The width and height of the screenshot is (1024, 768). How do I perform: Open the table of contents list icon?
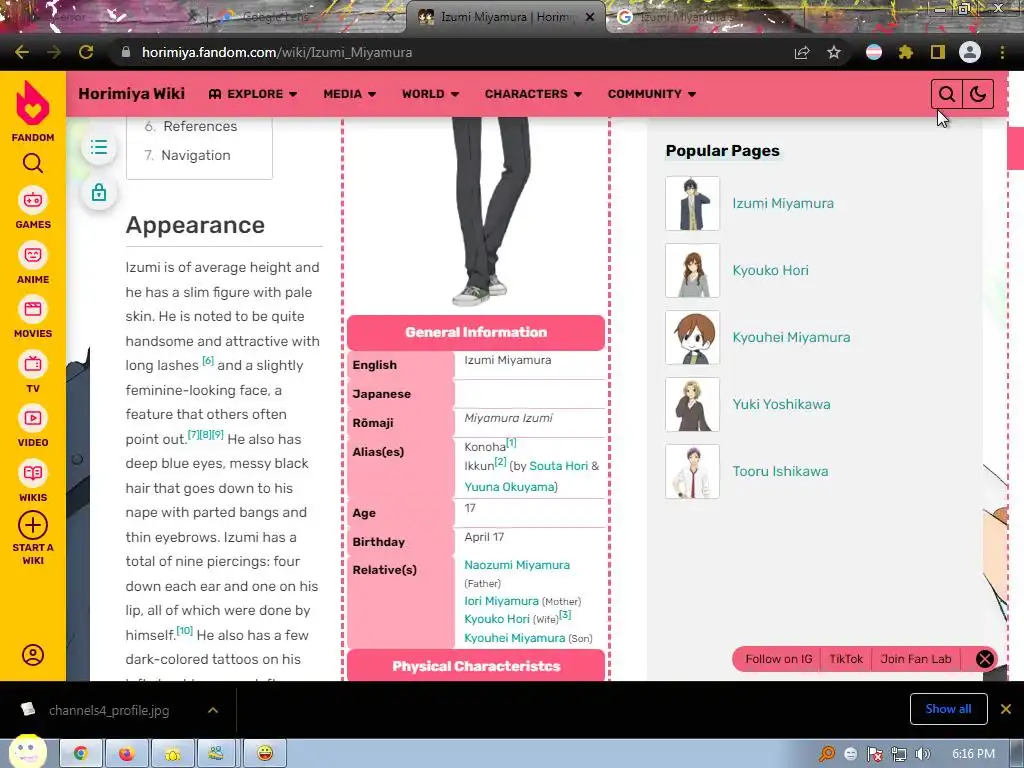[99, 147]
